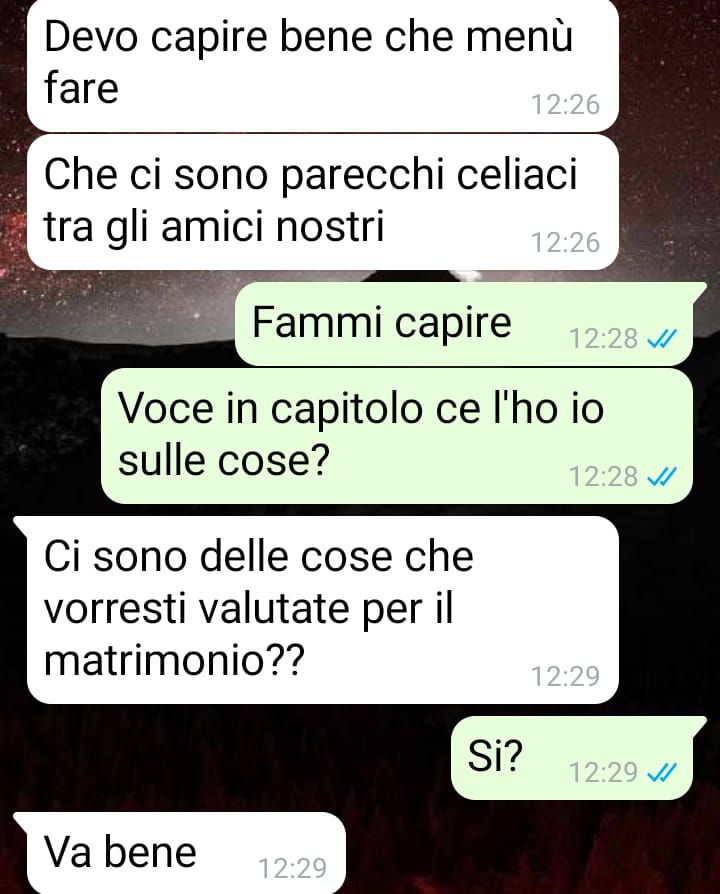Tap the "Va bene" message bubble
Screen dimensions: 720x894
[x=179, y=853]
